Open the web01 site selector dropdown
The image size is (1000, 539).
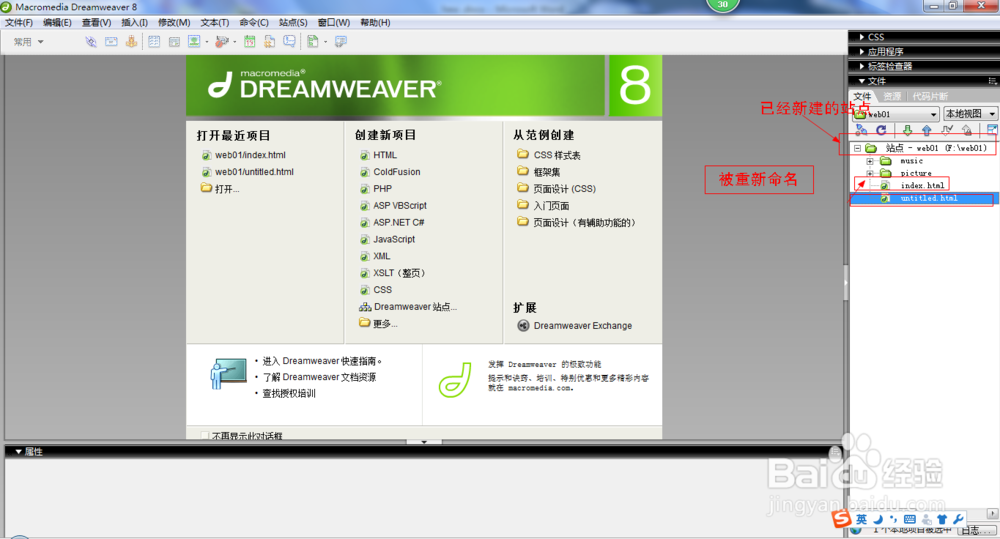pyautogui.click(x=896, y=114)
